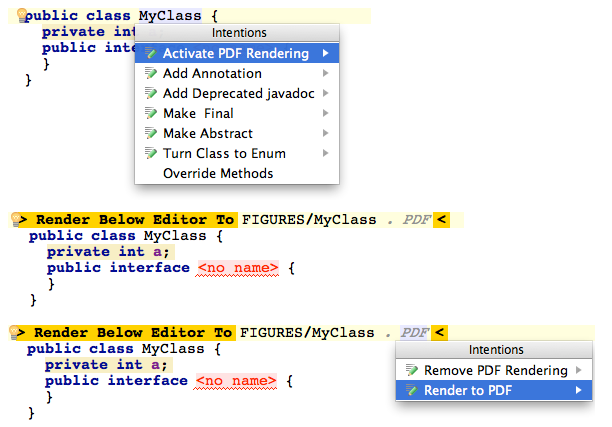Expand the Render to PDF submenu arrow
This screenshot has height=427, width=612.
pyautogui.click(x=578, y=390)
